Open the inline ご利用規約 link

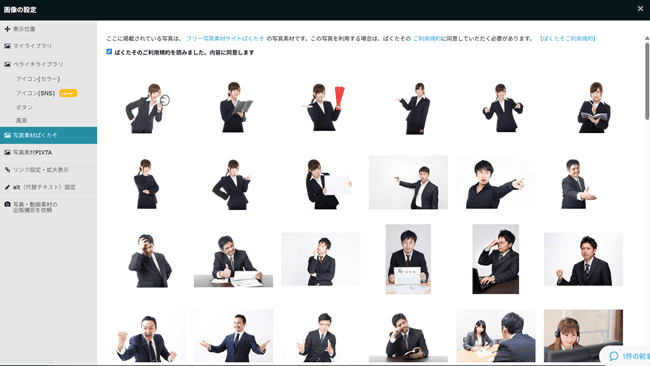coord(427,39)
